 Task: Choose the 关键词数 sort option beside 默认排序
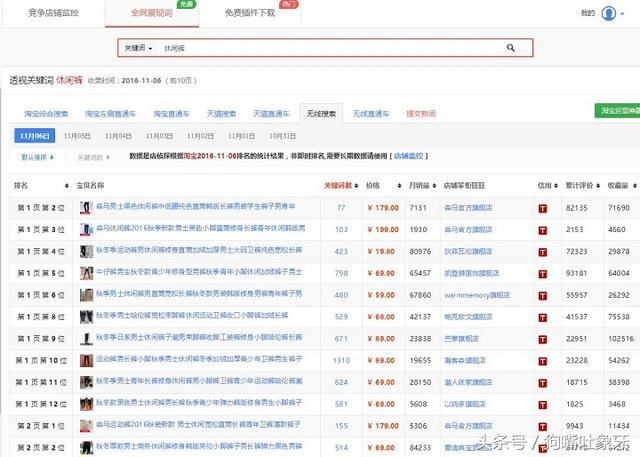93,157
